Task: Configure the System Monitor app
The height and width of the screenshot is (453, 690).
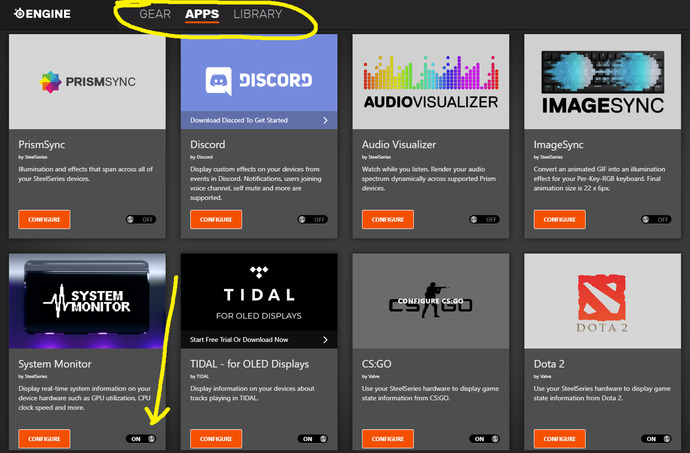Action: pyautogui.click(x=44, y=438)
